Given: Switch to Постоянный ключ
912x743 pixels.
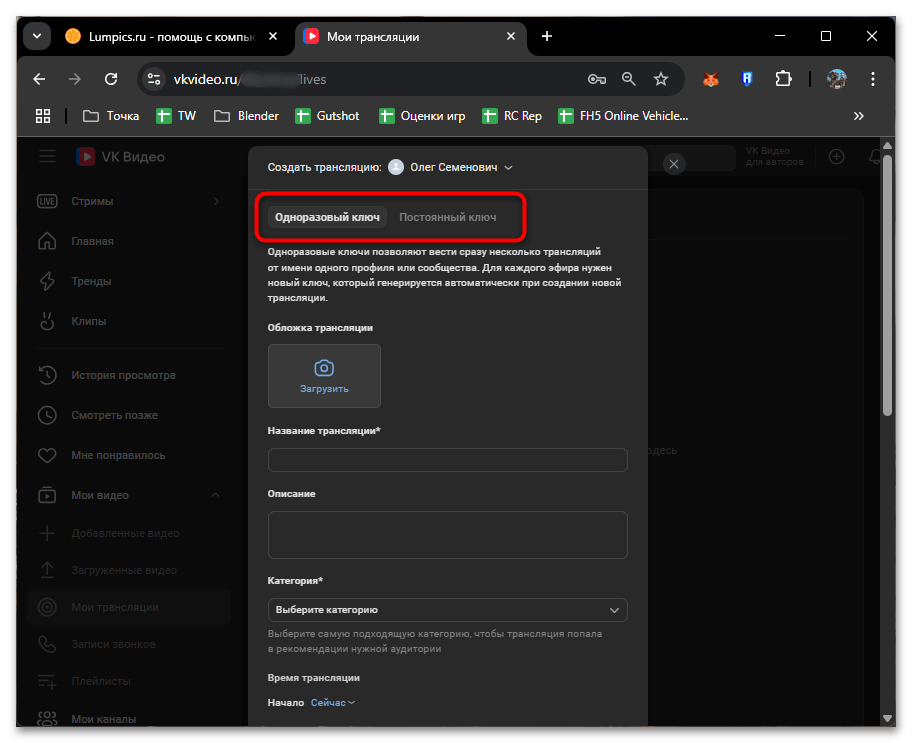Looking at the screenshot, I should point(447,217).
